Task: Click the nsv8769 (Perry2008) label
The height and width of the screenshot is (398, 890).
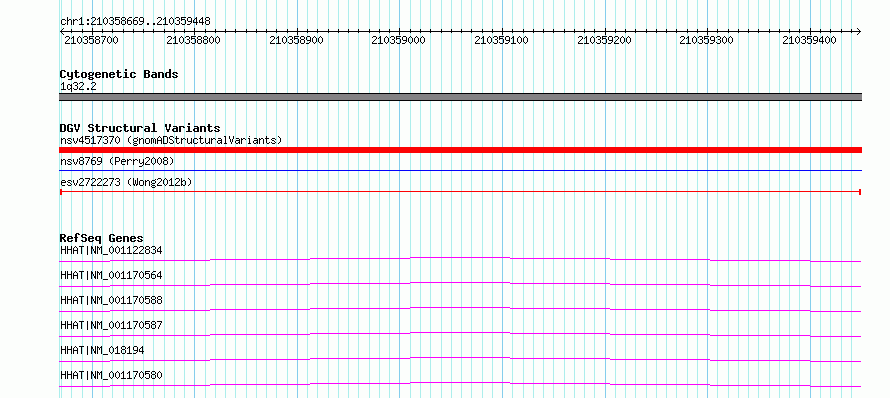Action: pyautogui.click(x=117, y=161)
